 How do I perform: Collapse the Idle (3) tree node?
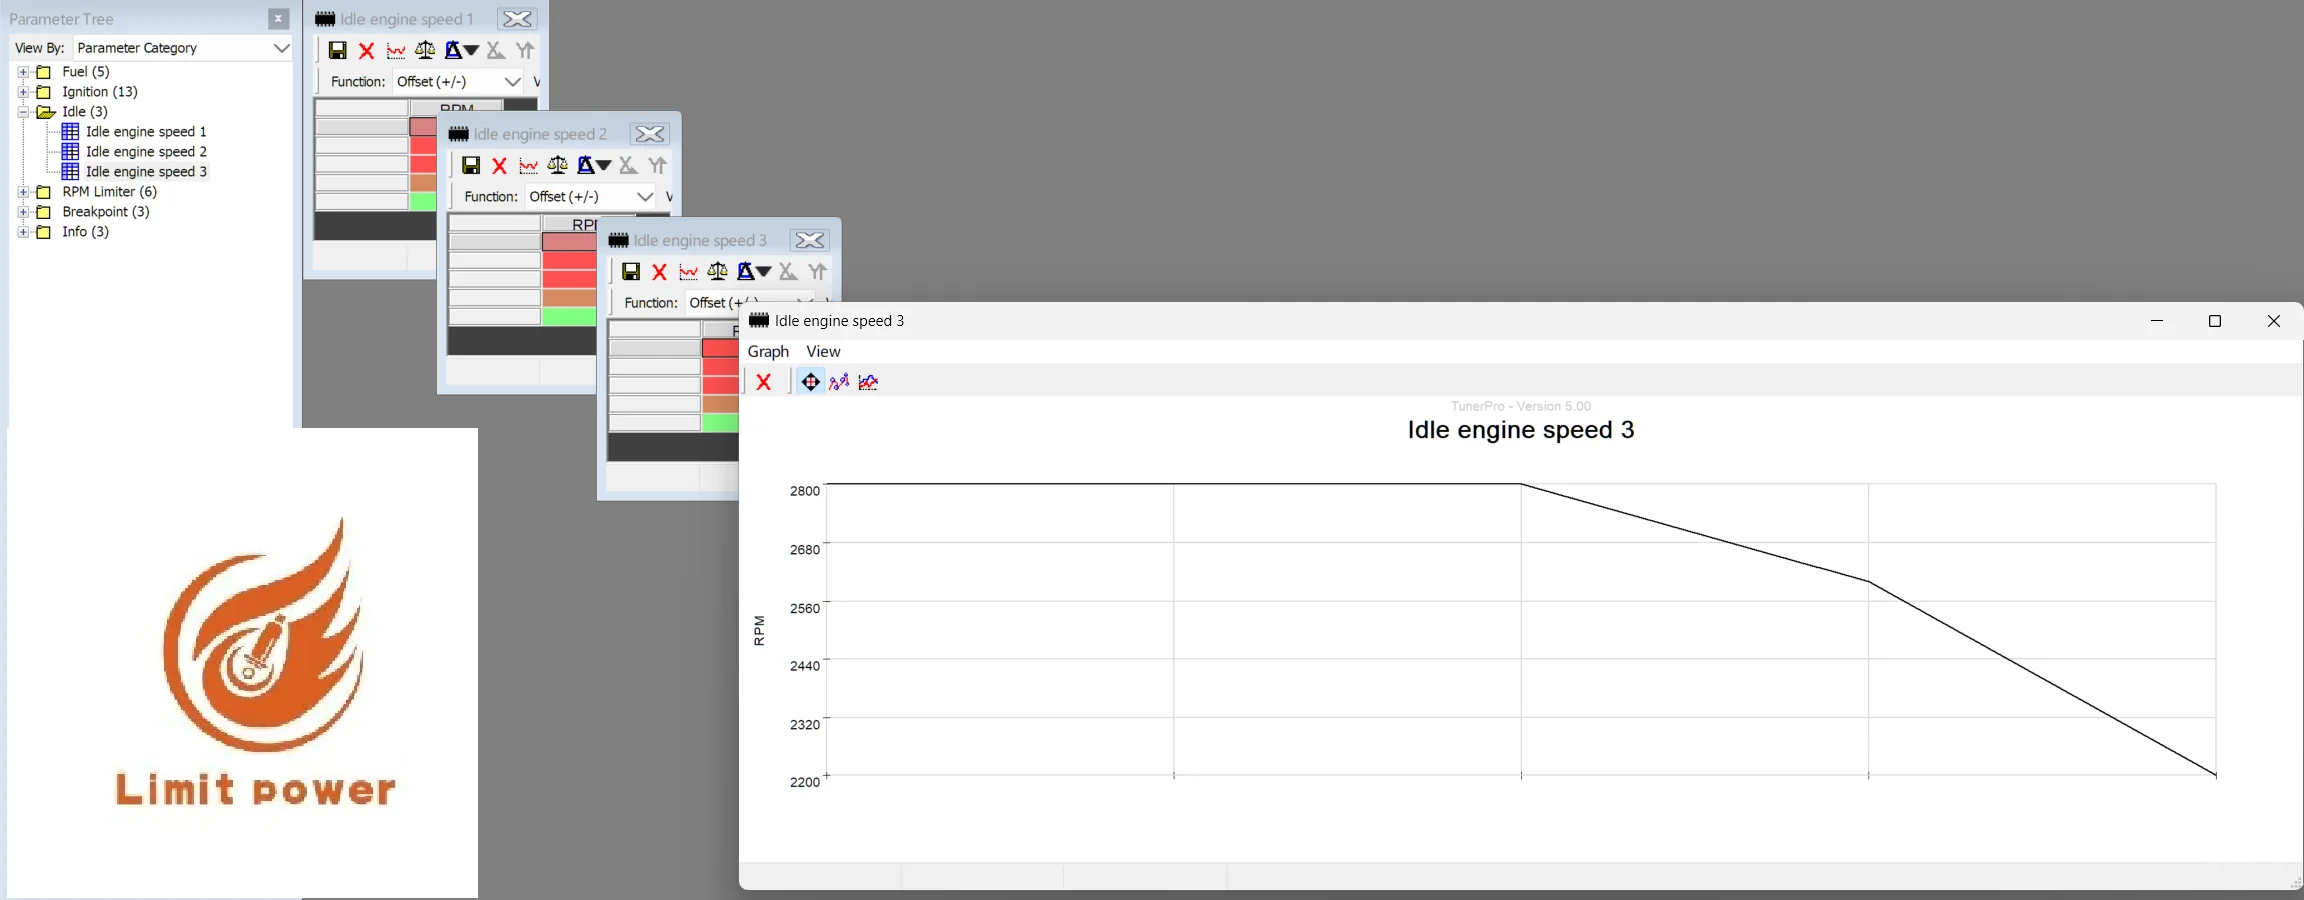pos(23,112)
